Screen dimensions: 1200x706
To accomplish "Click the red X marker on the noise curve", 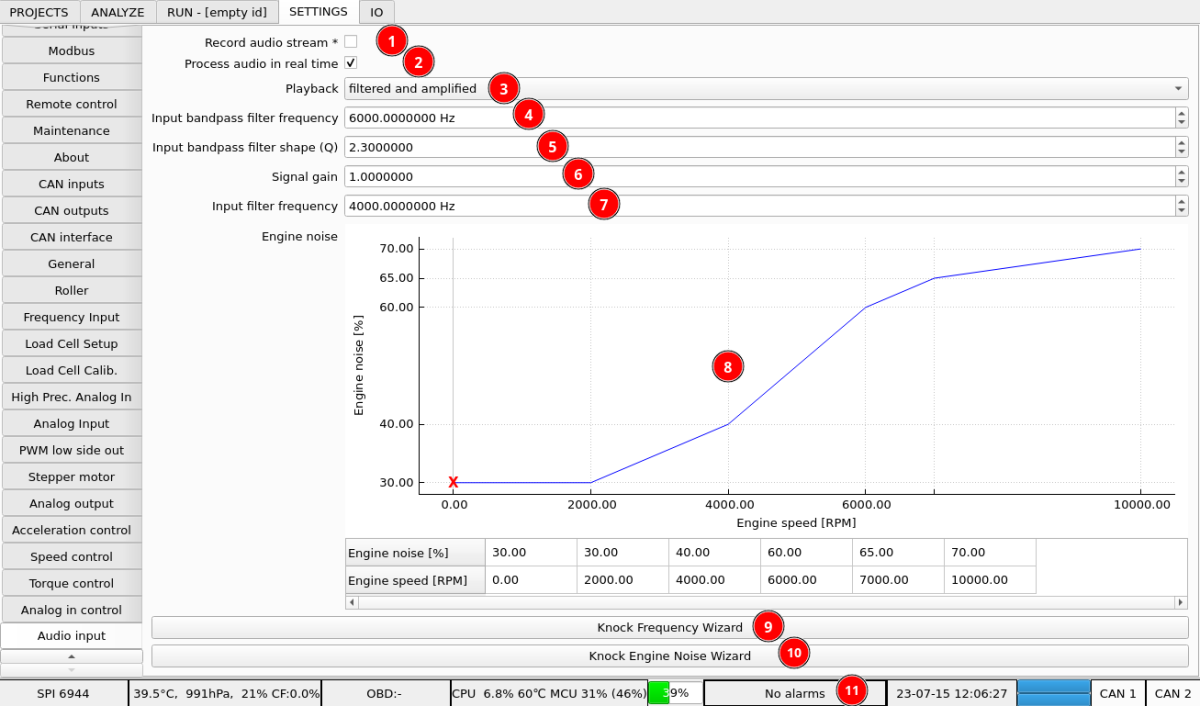I will click(x=455, y=482).
